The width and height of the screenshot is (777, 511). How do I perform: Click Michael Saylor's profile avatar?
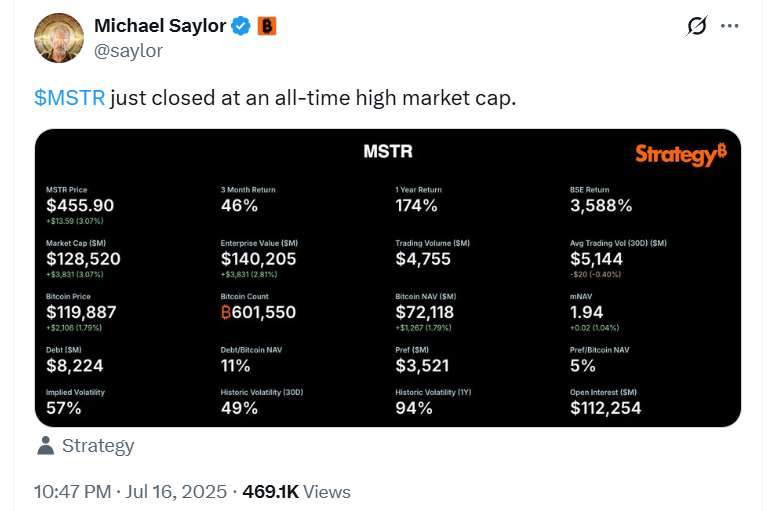(58, 38)
